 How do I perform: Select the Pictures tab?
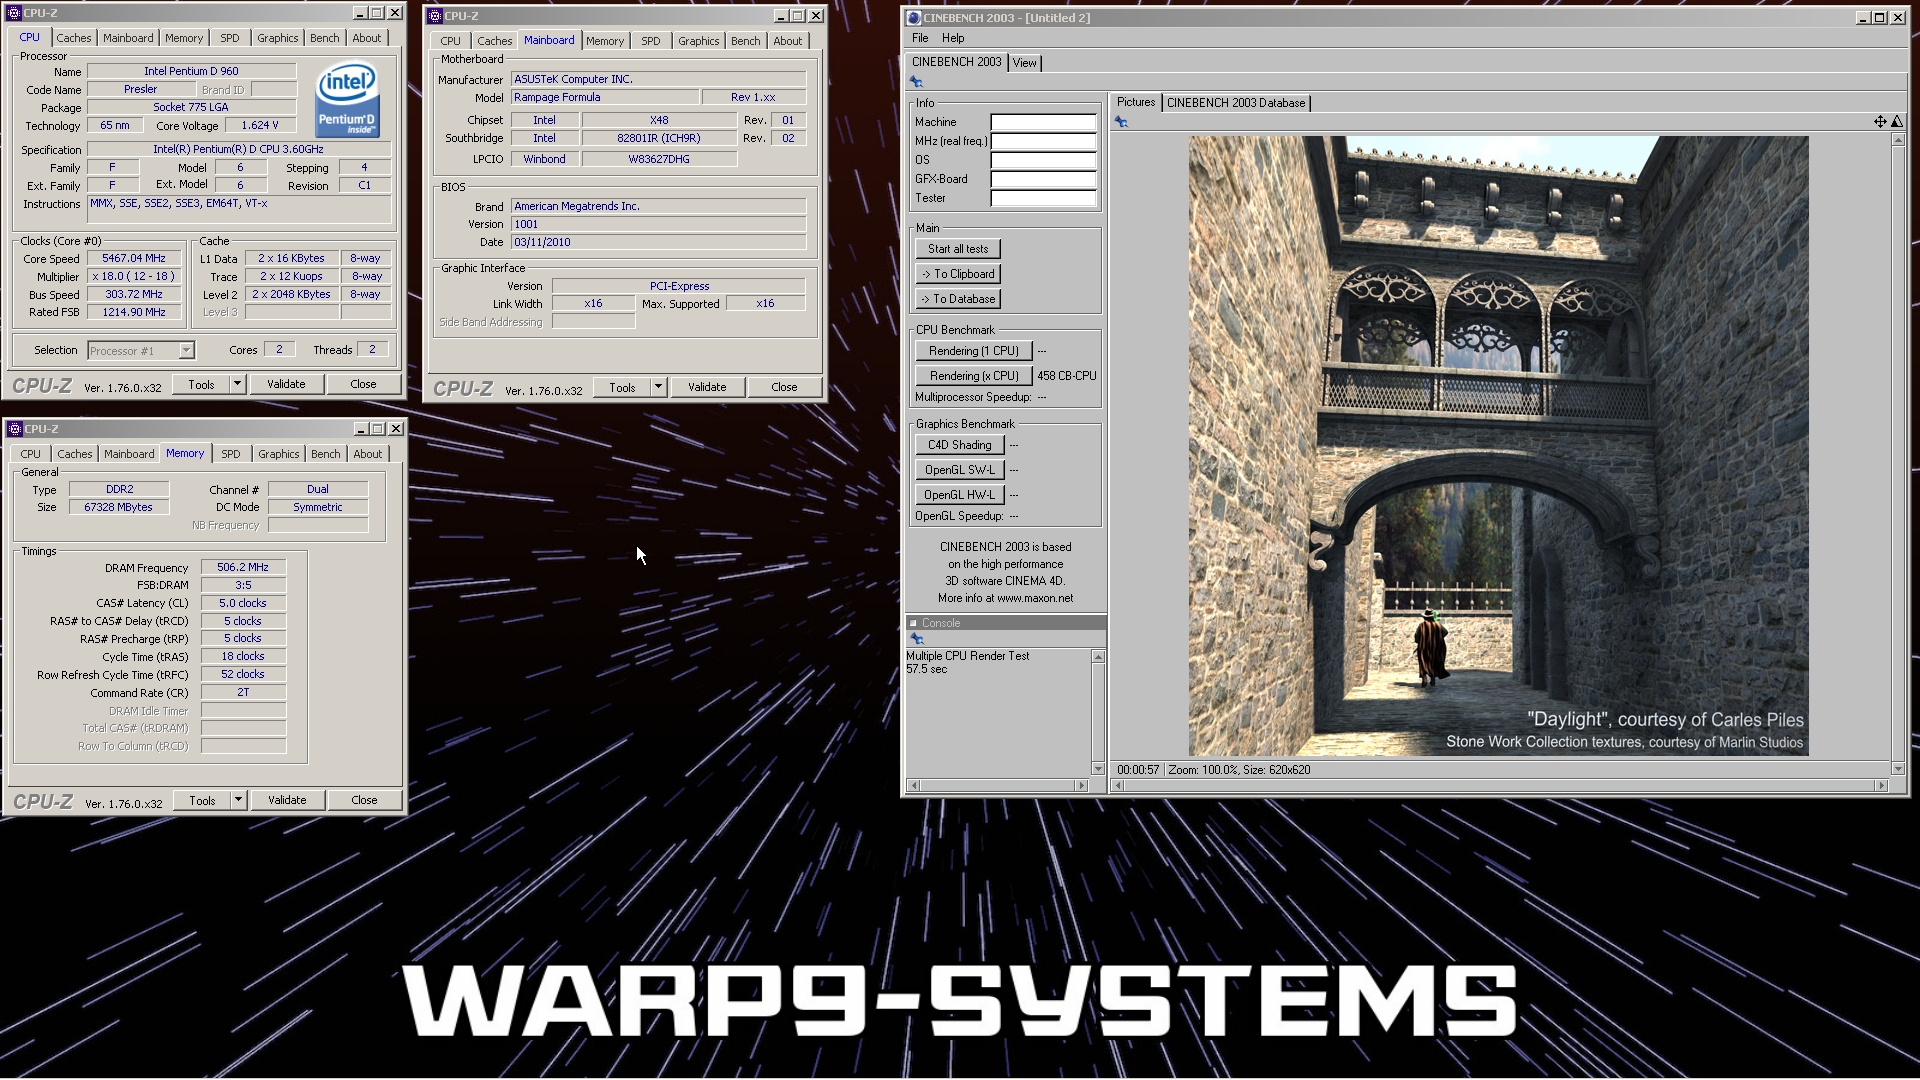[1136, 102]
